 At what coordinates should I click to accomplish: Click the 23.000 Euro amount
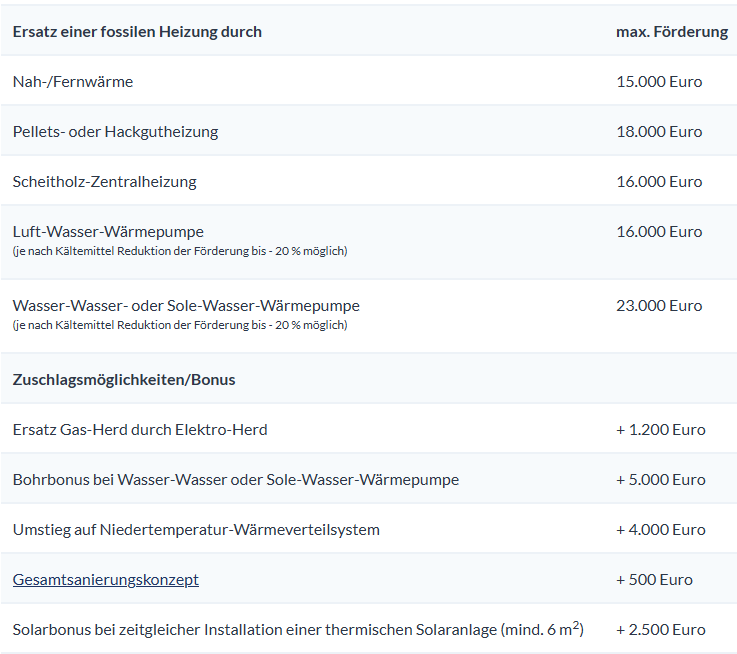click(x=659, y=306)
